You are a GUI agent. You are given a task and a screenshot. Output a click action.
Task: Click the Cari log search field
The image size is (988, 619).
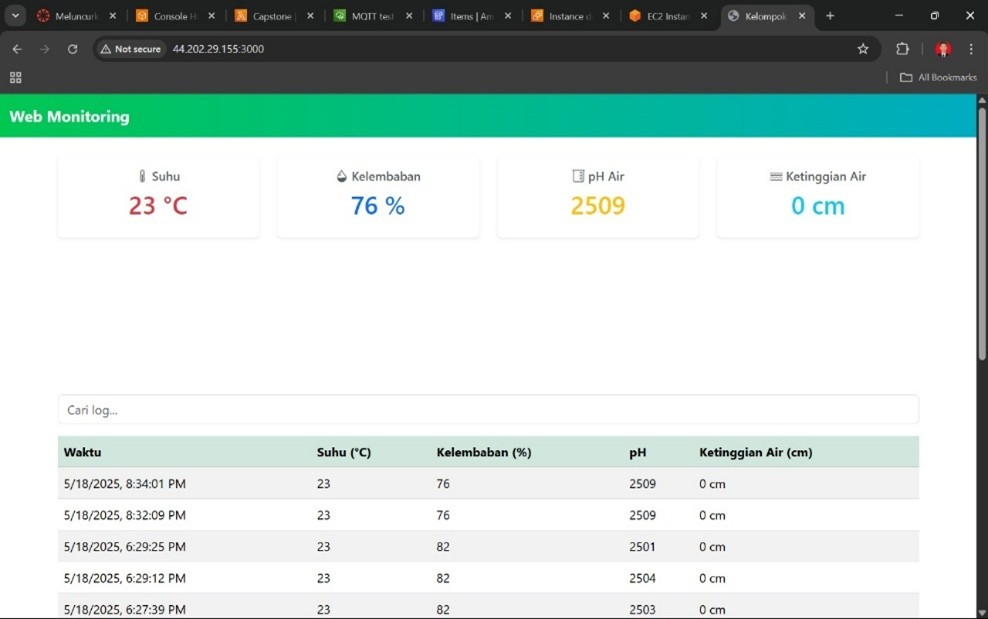pos(487,410)
